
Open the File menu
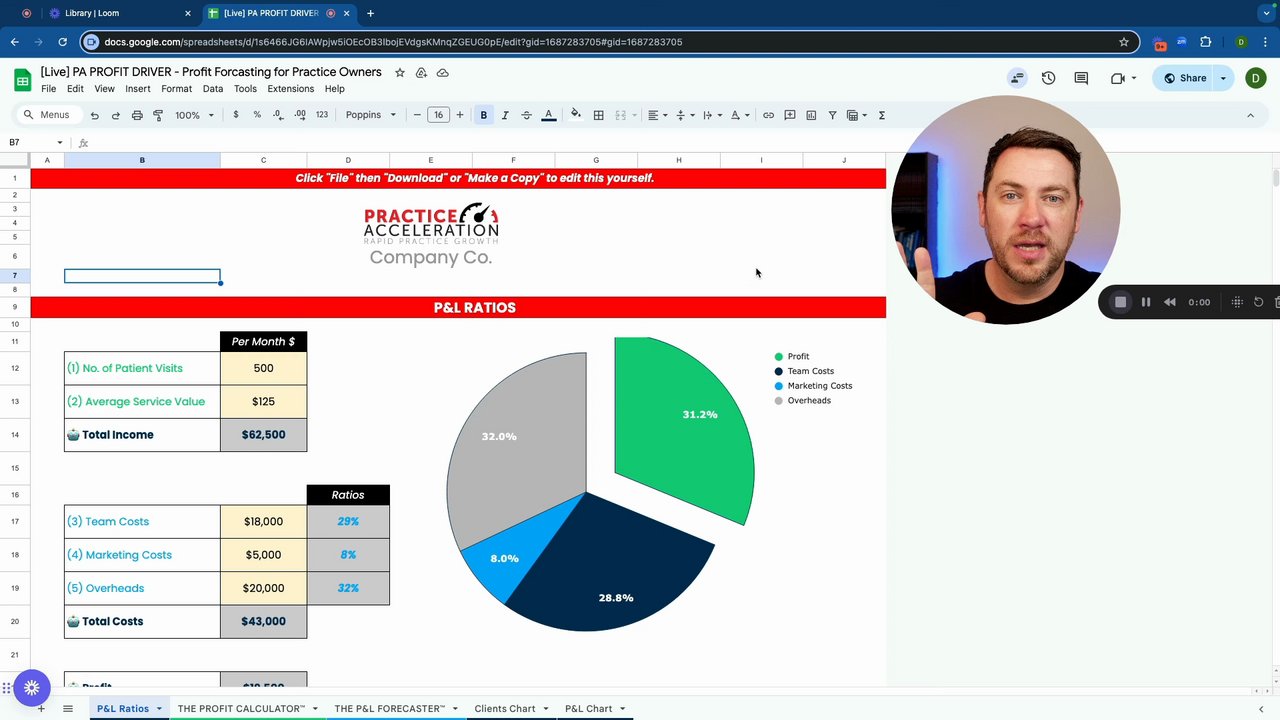click(x=48, y=89)
